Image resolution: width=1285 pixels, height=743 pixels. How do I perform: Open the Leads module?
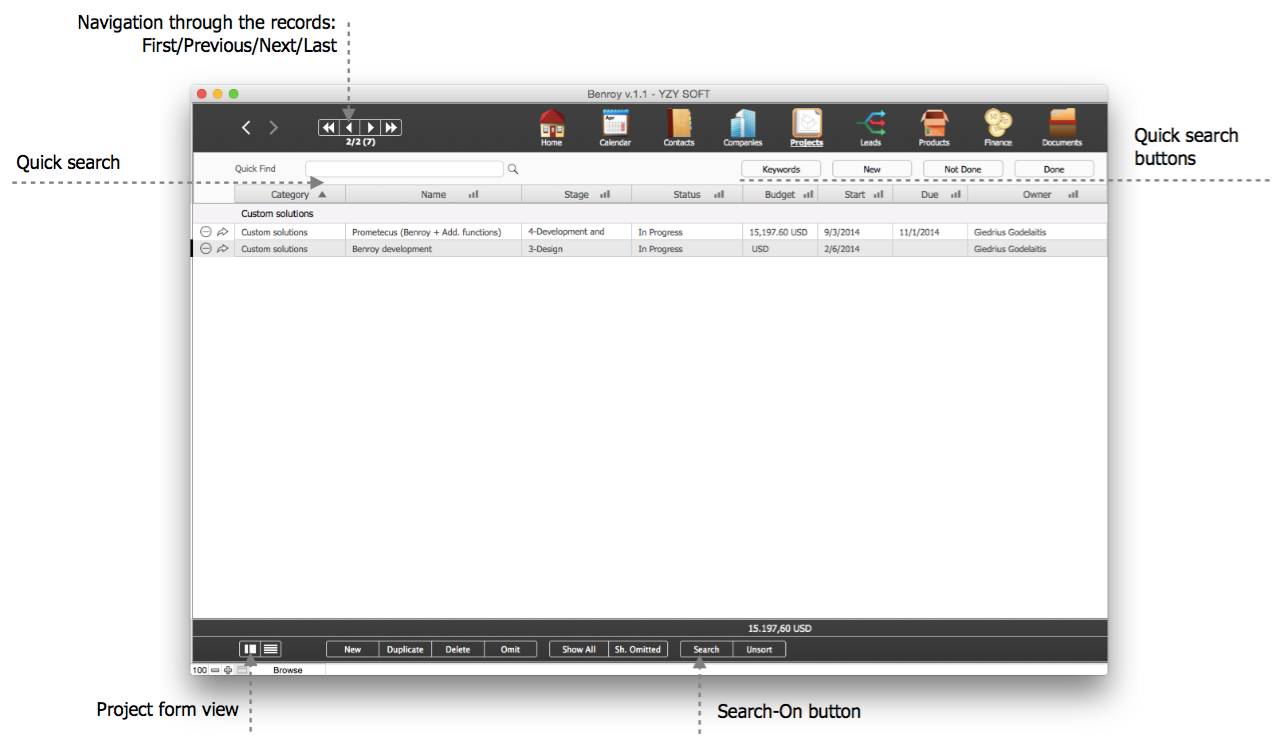click(871, 124)
